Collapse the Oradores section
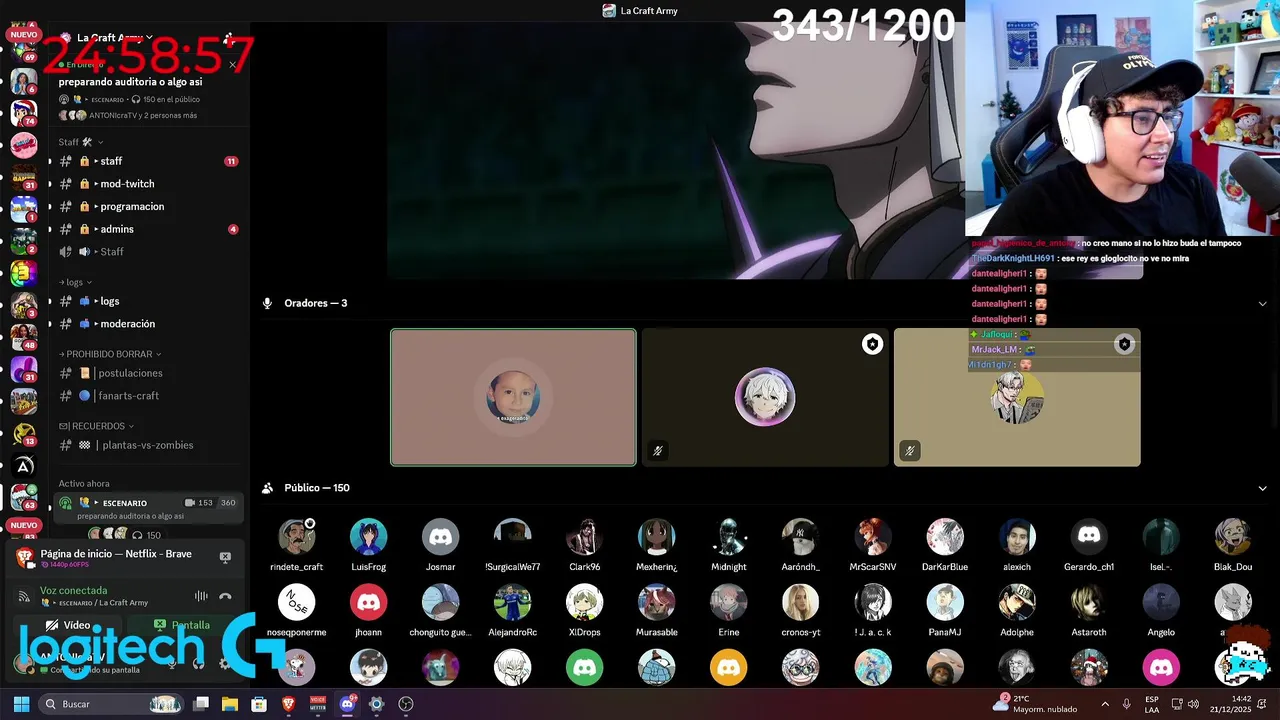This screenshot has height=720, width=1280. pos(1262,303)
